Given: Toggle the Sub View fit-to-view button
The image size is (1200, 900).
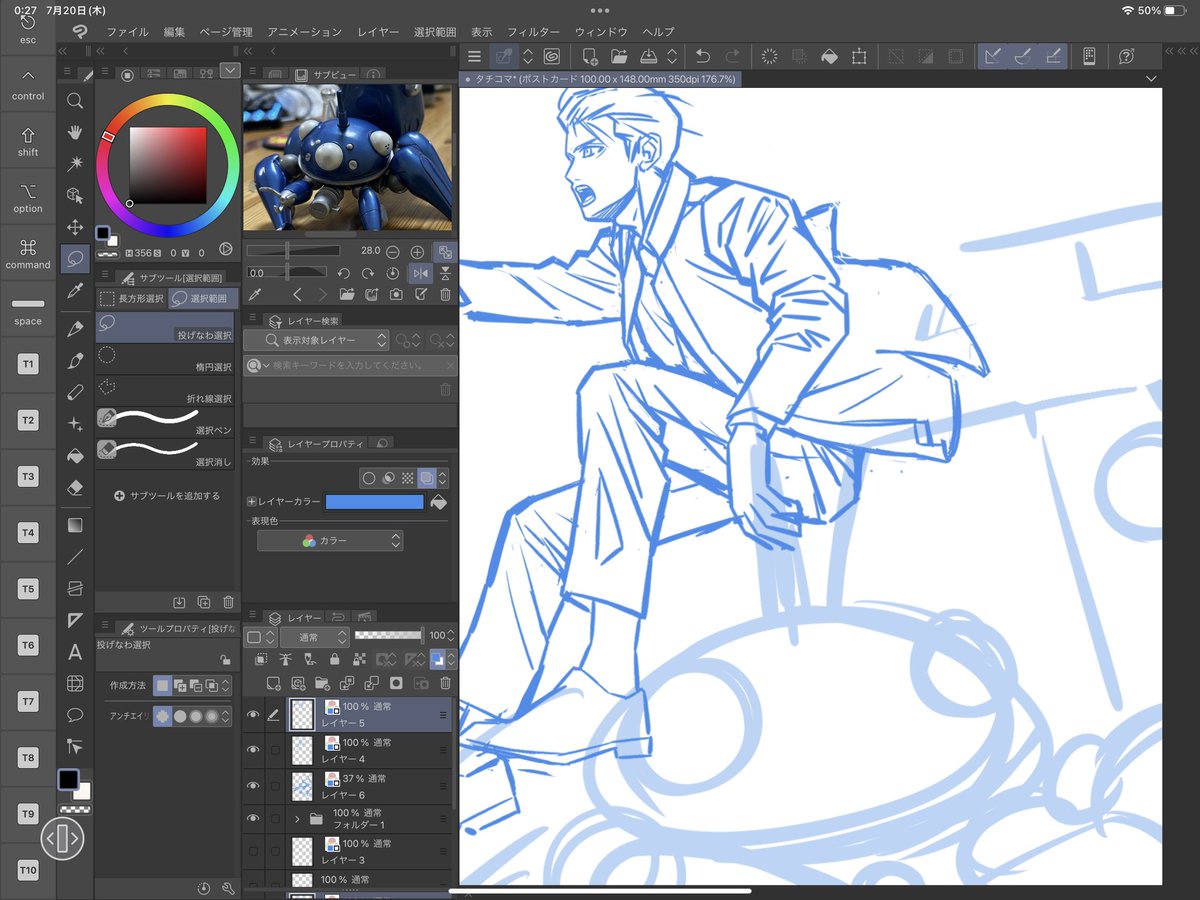Looking at the screenshot, I should click(445, 251).
